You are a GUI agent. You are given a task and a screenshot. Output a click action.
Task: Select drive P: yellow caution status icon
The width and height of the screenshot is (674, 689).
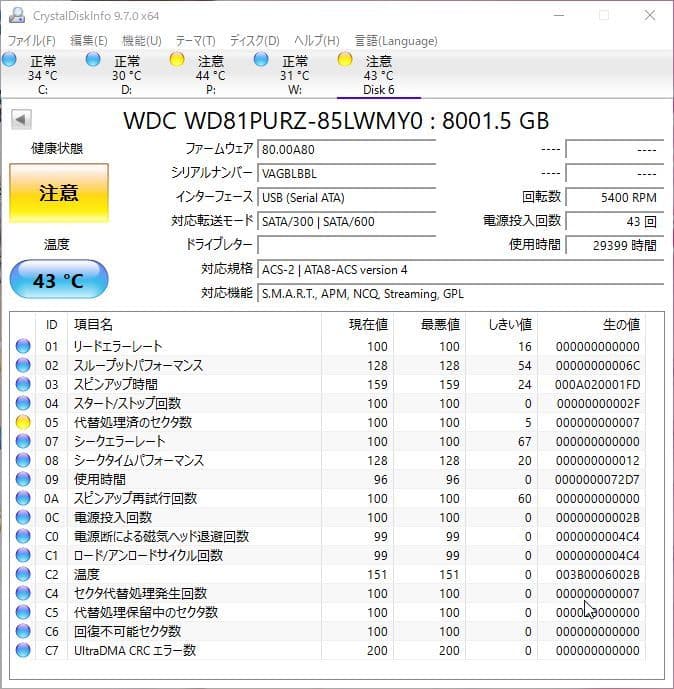coord(177,59)
